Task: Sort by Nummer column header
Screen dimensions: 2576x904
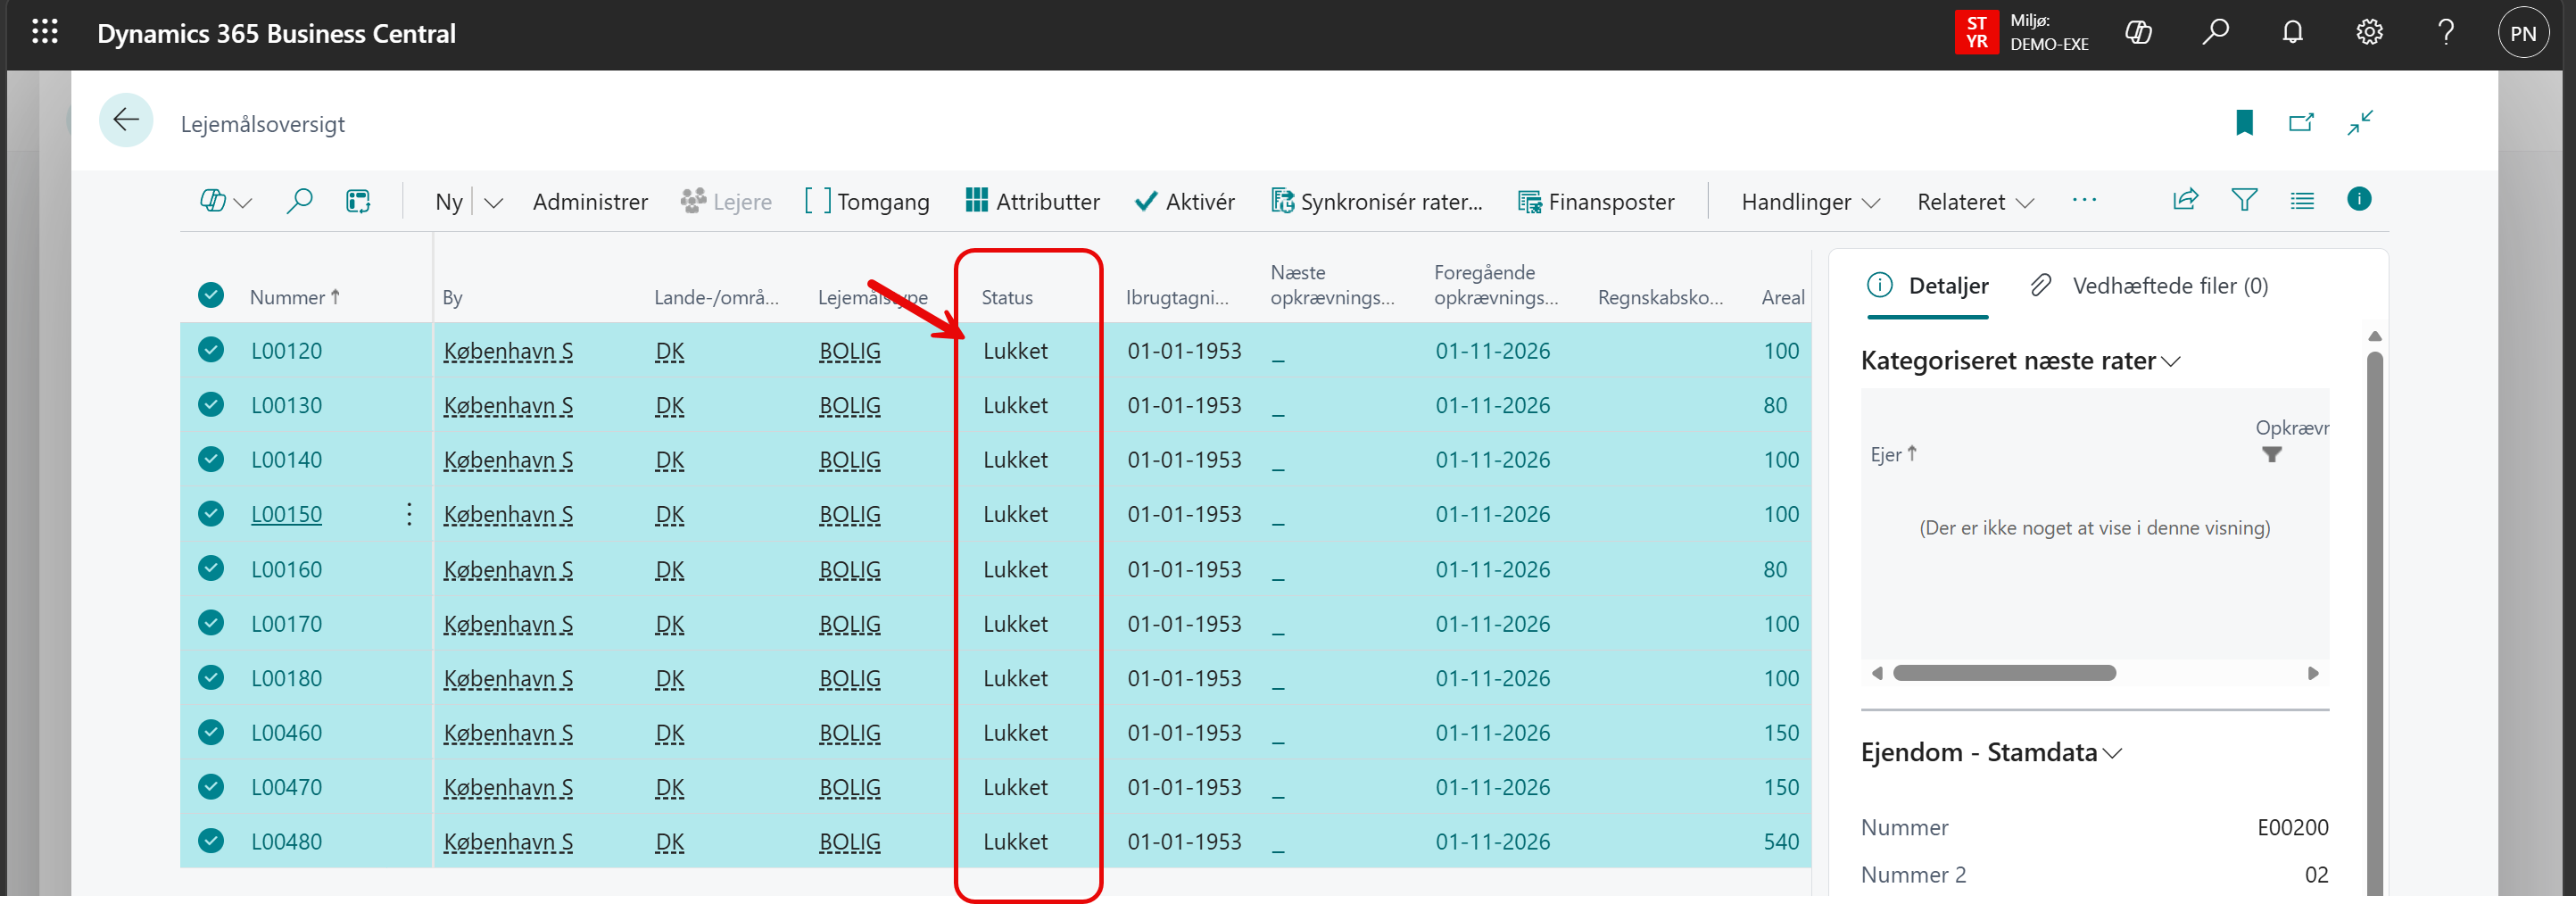Action: [x=295, y=297]
